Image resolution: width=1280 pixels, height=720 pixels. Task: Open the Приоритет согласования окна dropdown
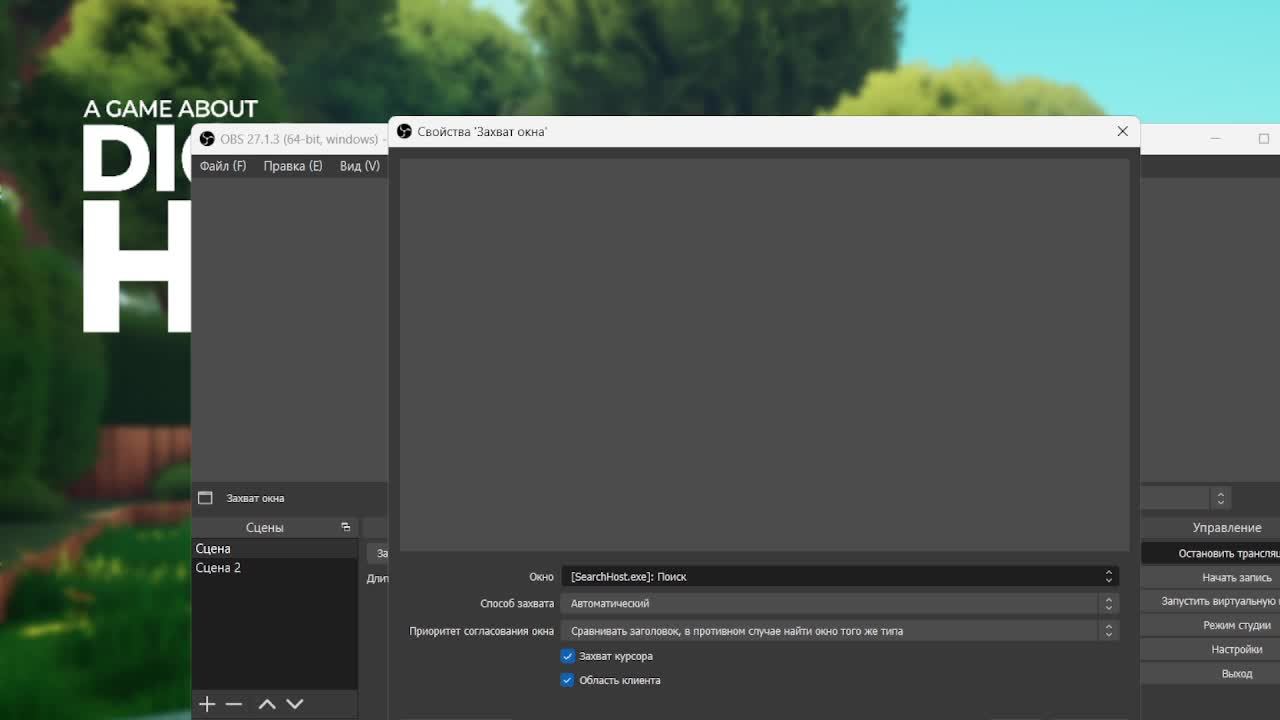click(x=839, y=631)
